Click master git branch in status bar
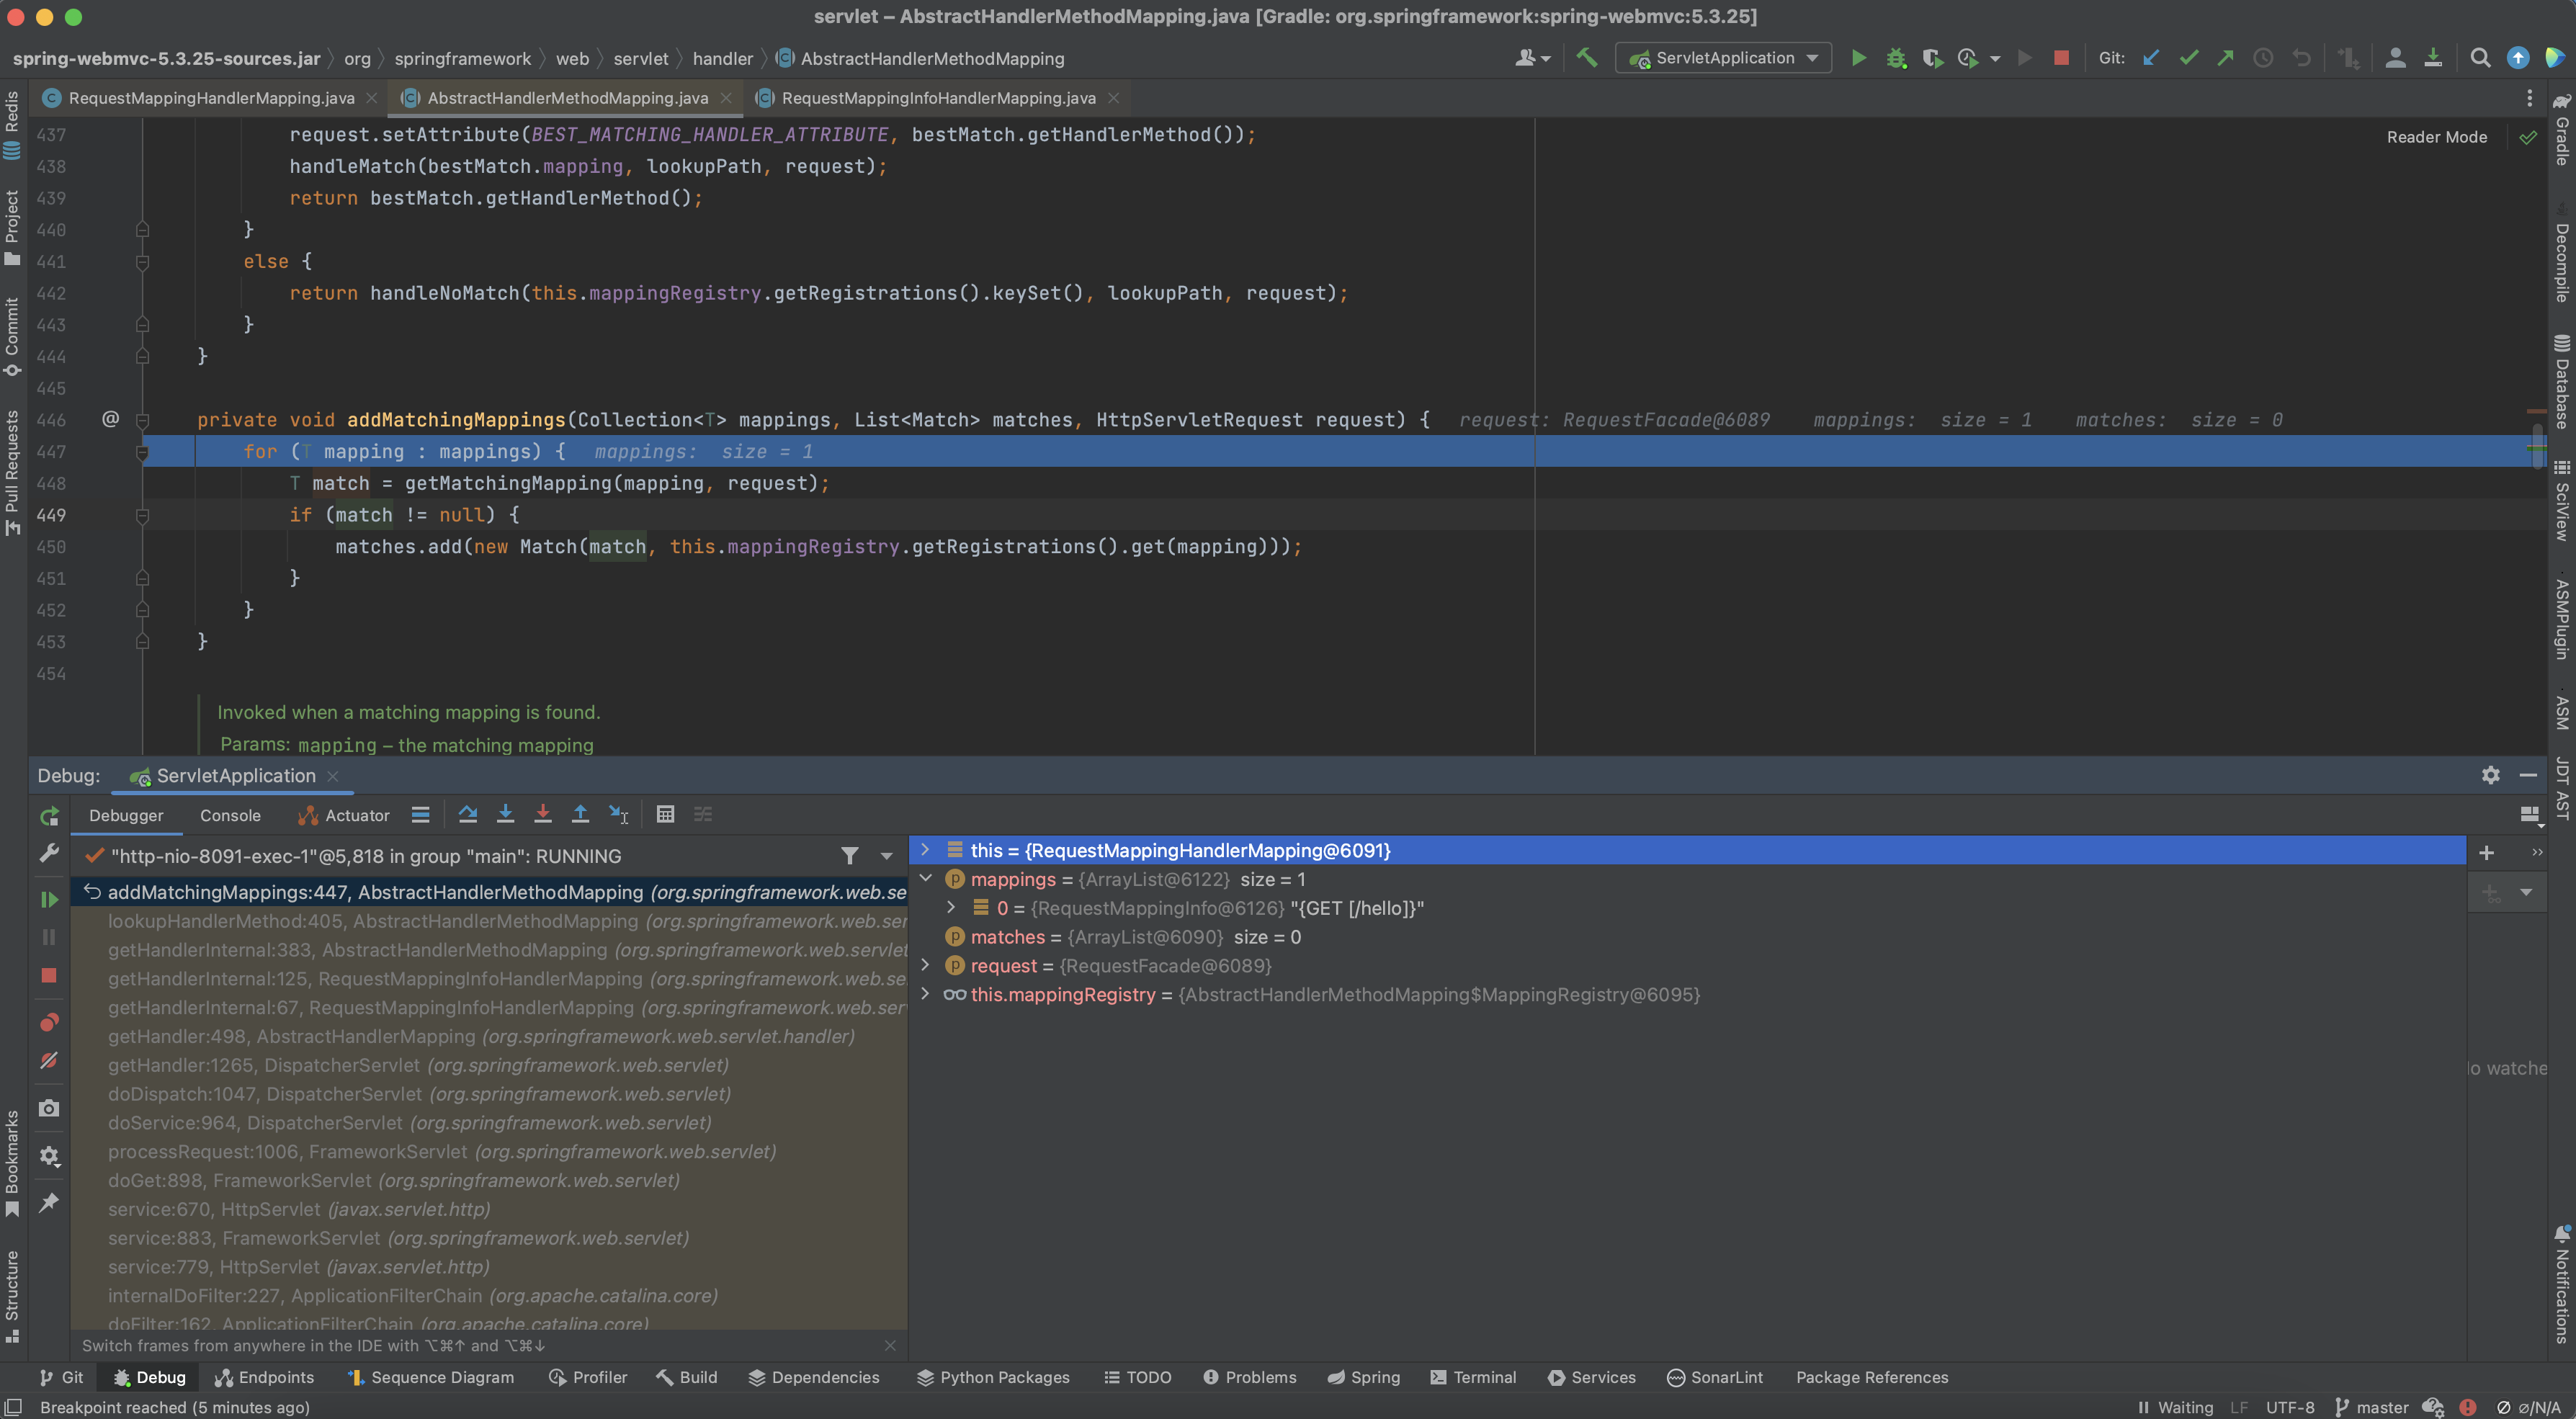 2381,1407
